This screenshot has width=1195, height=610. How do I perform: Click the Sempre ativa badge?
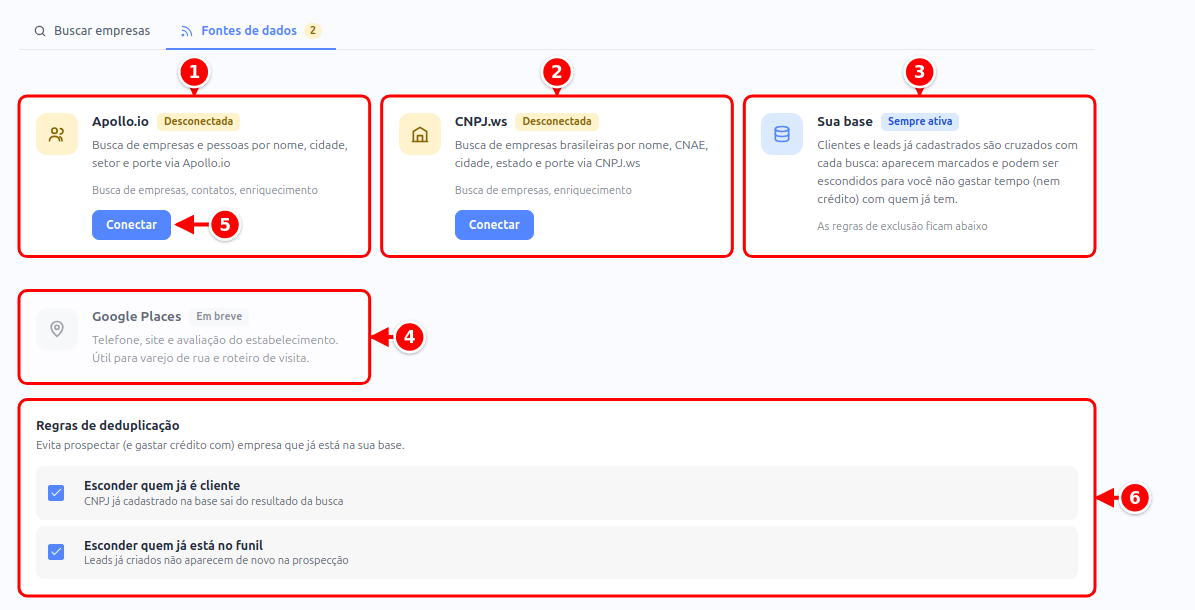tap(920, 121)
